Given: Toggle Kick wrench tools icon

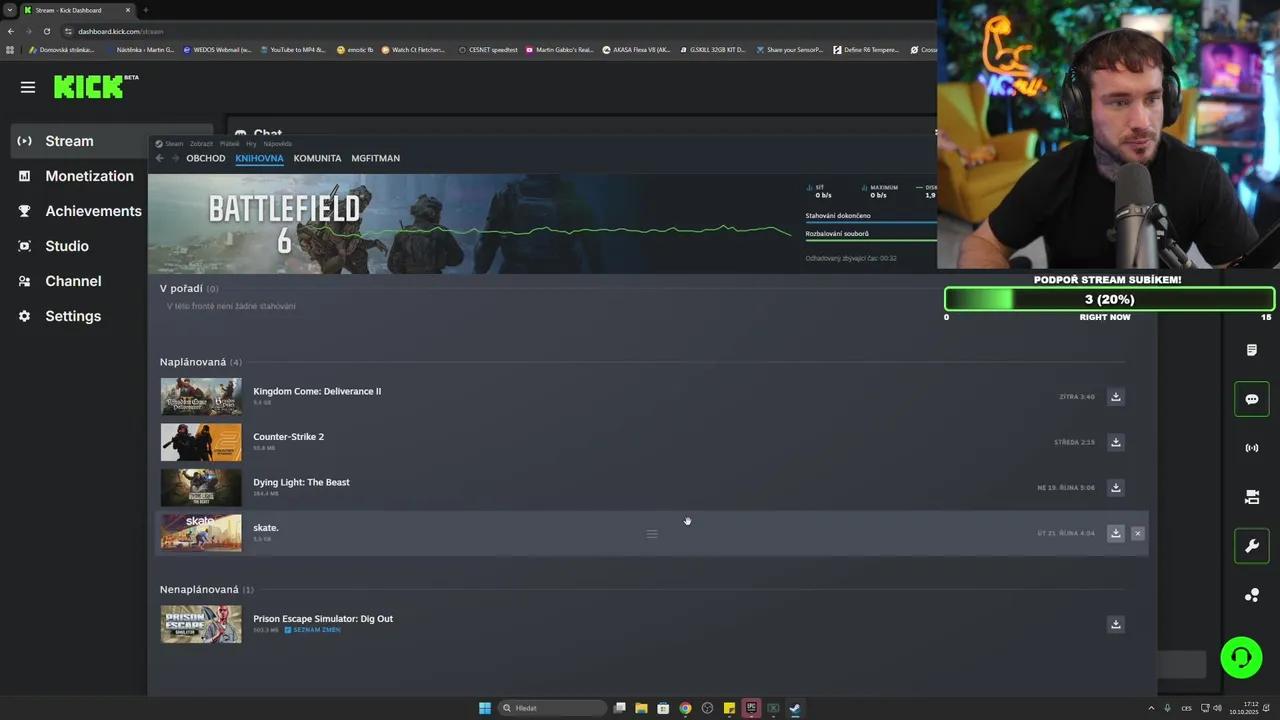Looking at the screenshot, I should point(1252,546).
